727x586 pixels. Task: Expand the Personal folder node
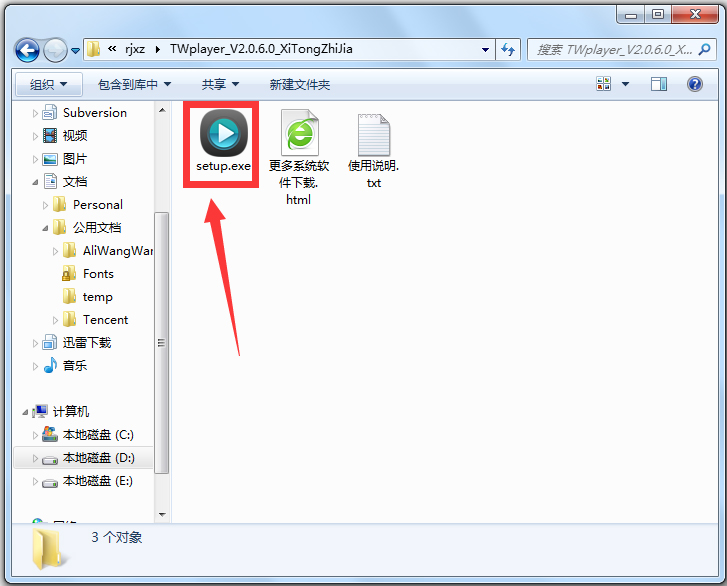click(x=45, y=205)
